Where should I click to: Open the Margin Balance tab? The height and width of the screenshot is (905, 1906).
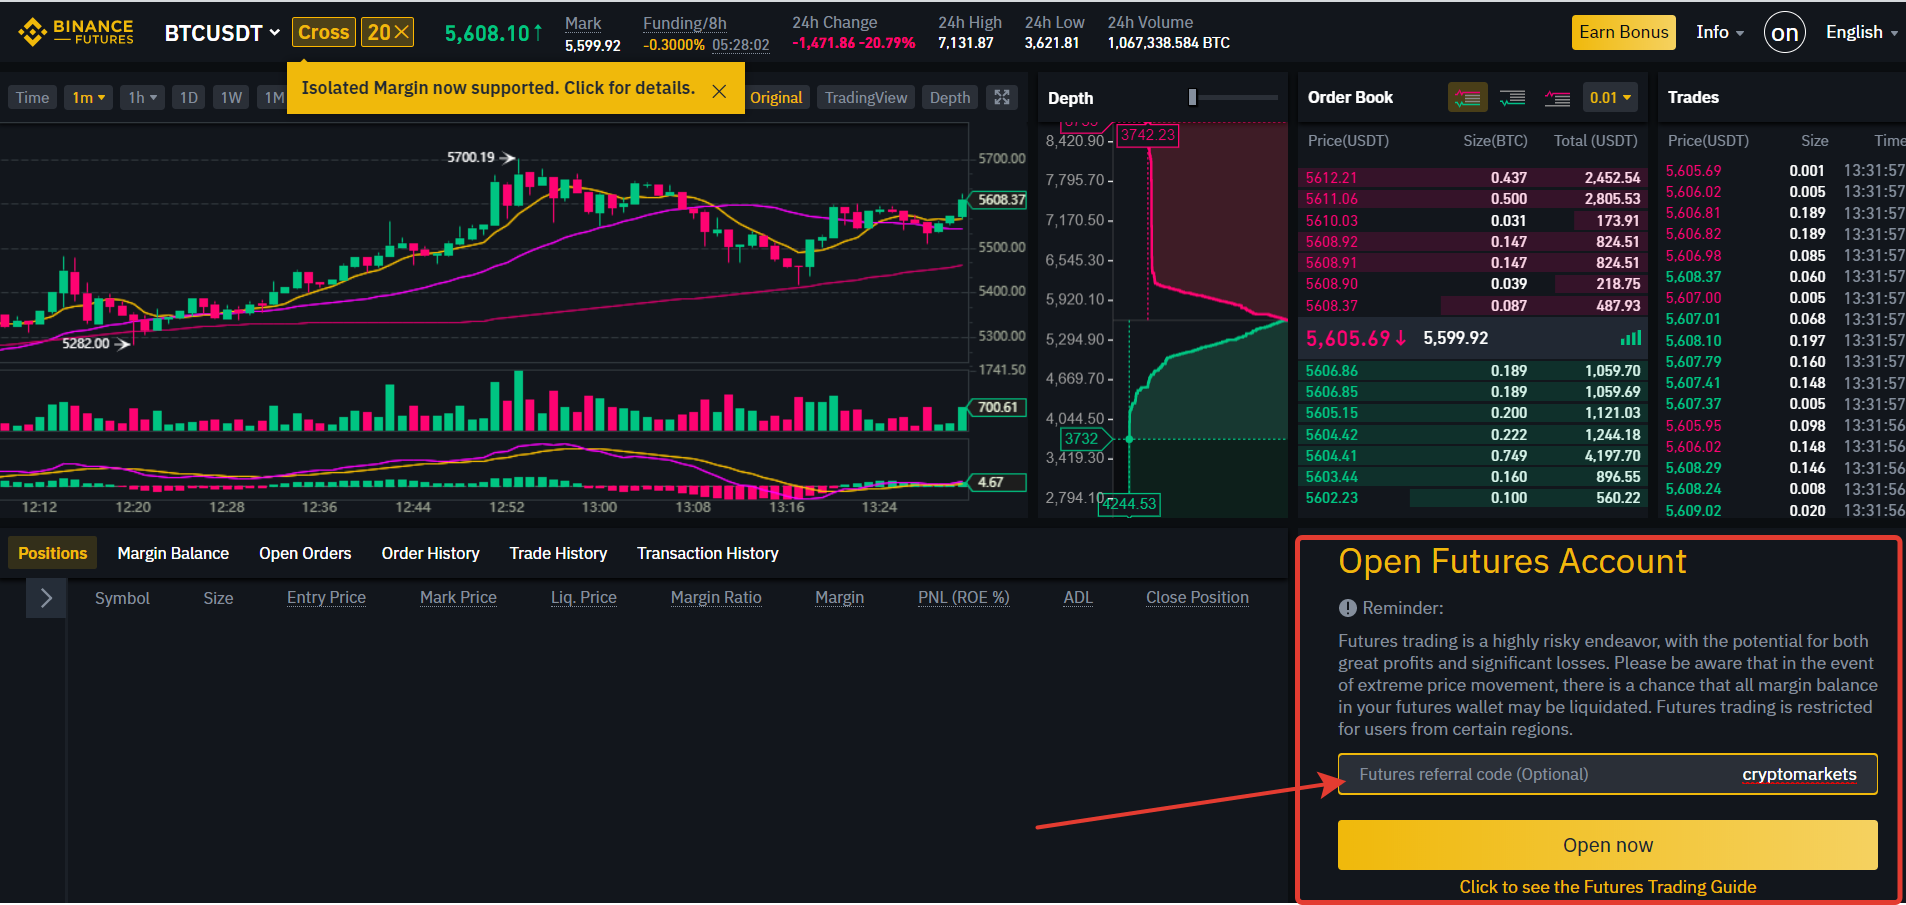click(x=173, y=553)
